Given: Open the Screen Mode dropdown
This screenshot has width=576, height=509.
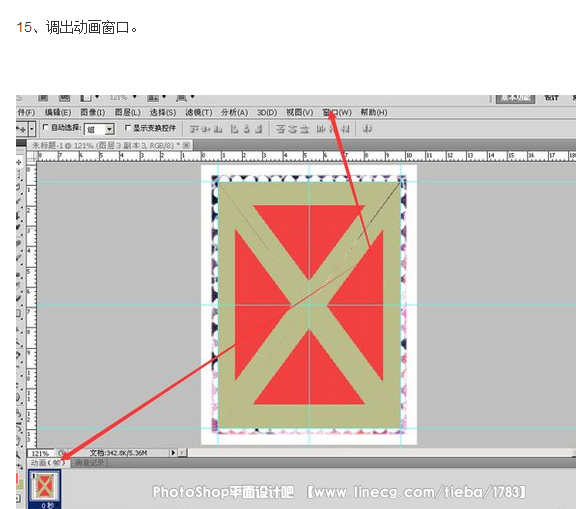Looking at the screenshot, I should click(185, 98).
